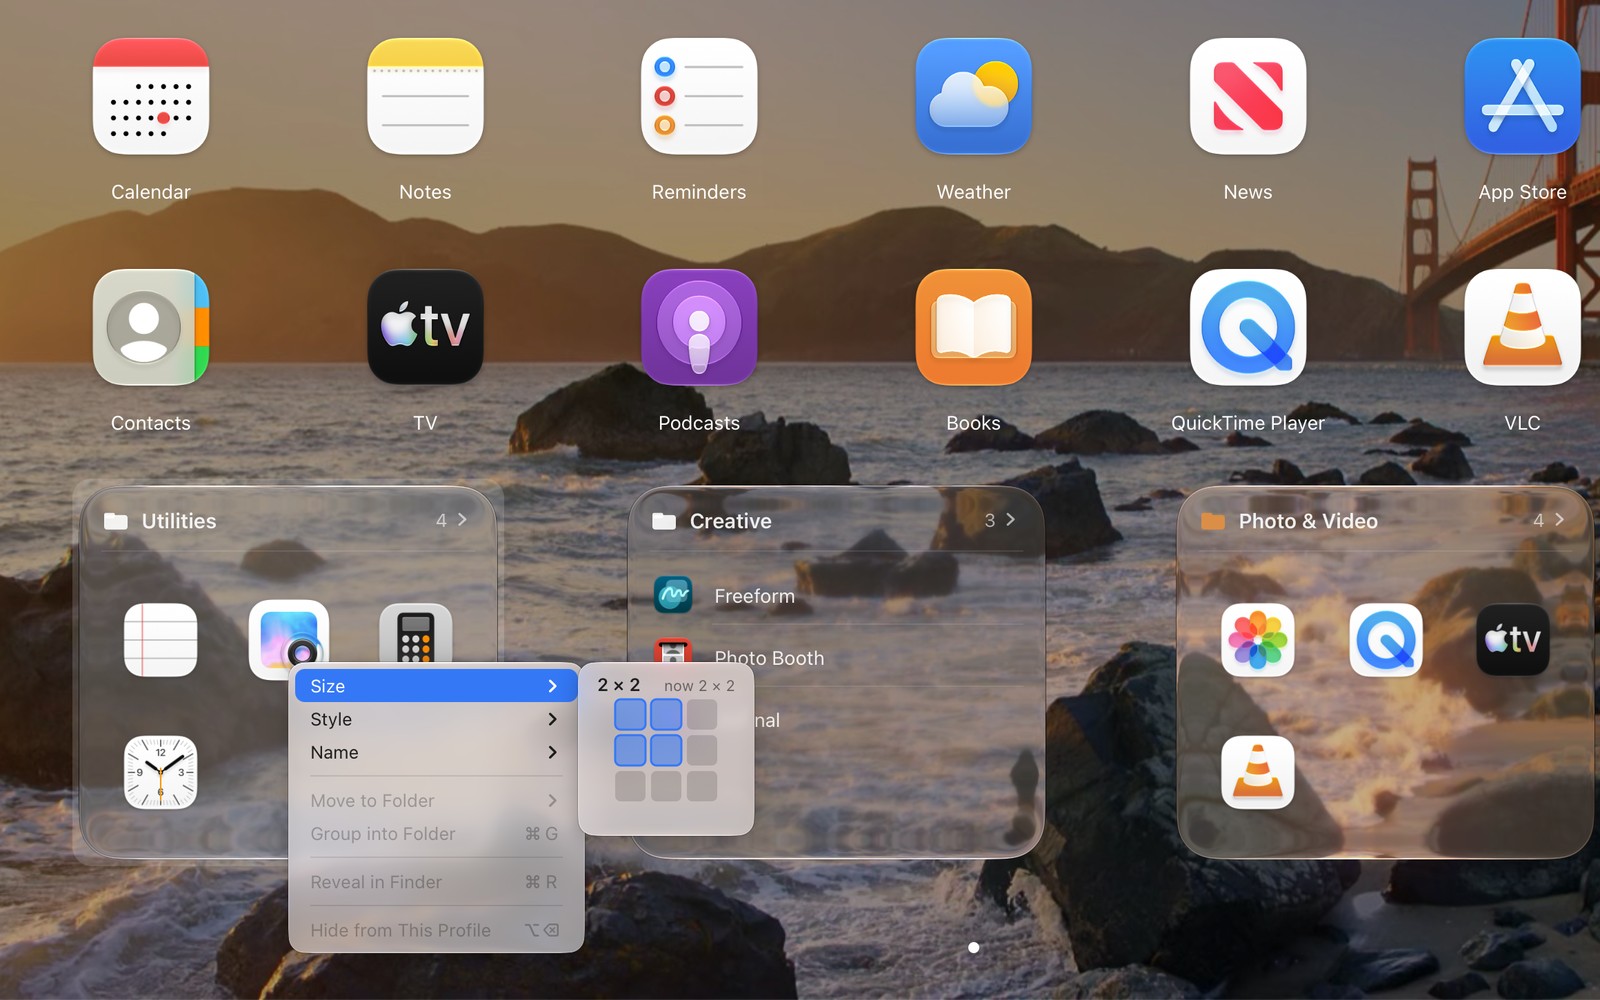The width and height of the screenshot is (1600, 1000).
Task: Click the Creative folder title
Action: [731, 521]
